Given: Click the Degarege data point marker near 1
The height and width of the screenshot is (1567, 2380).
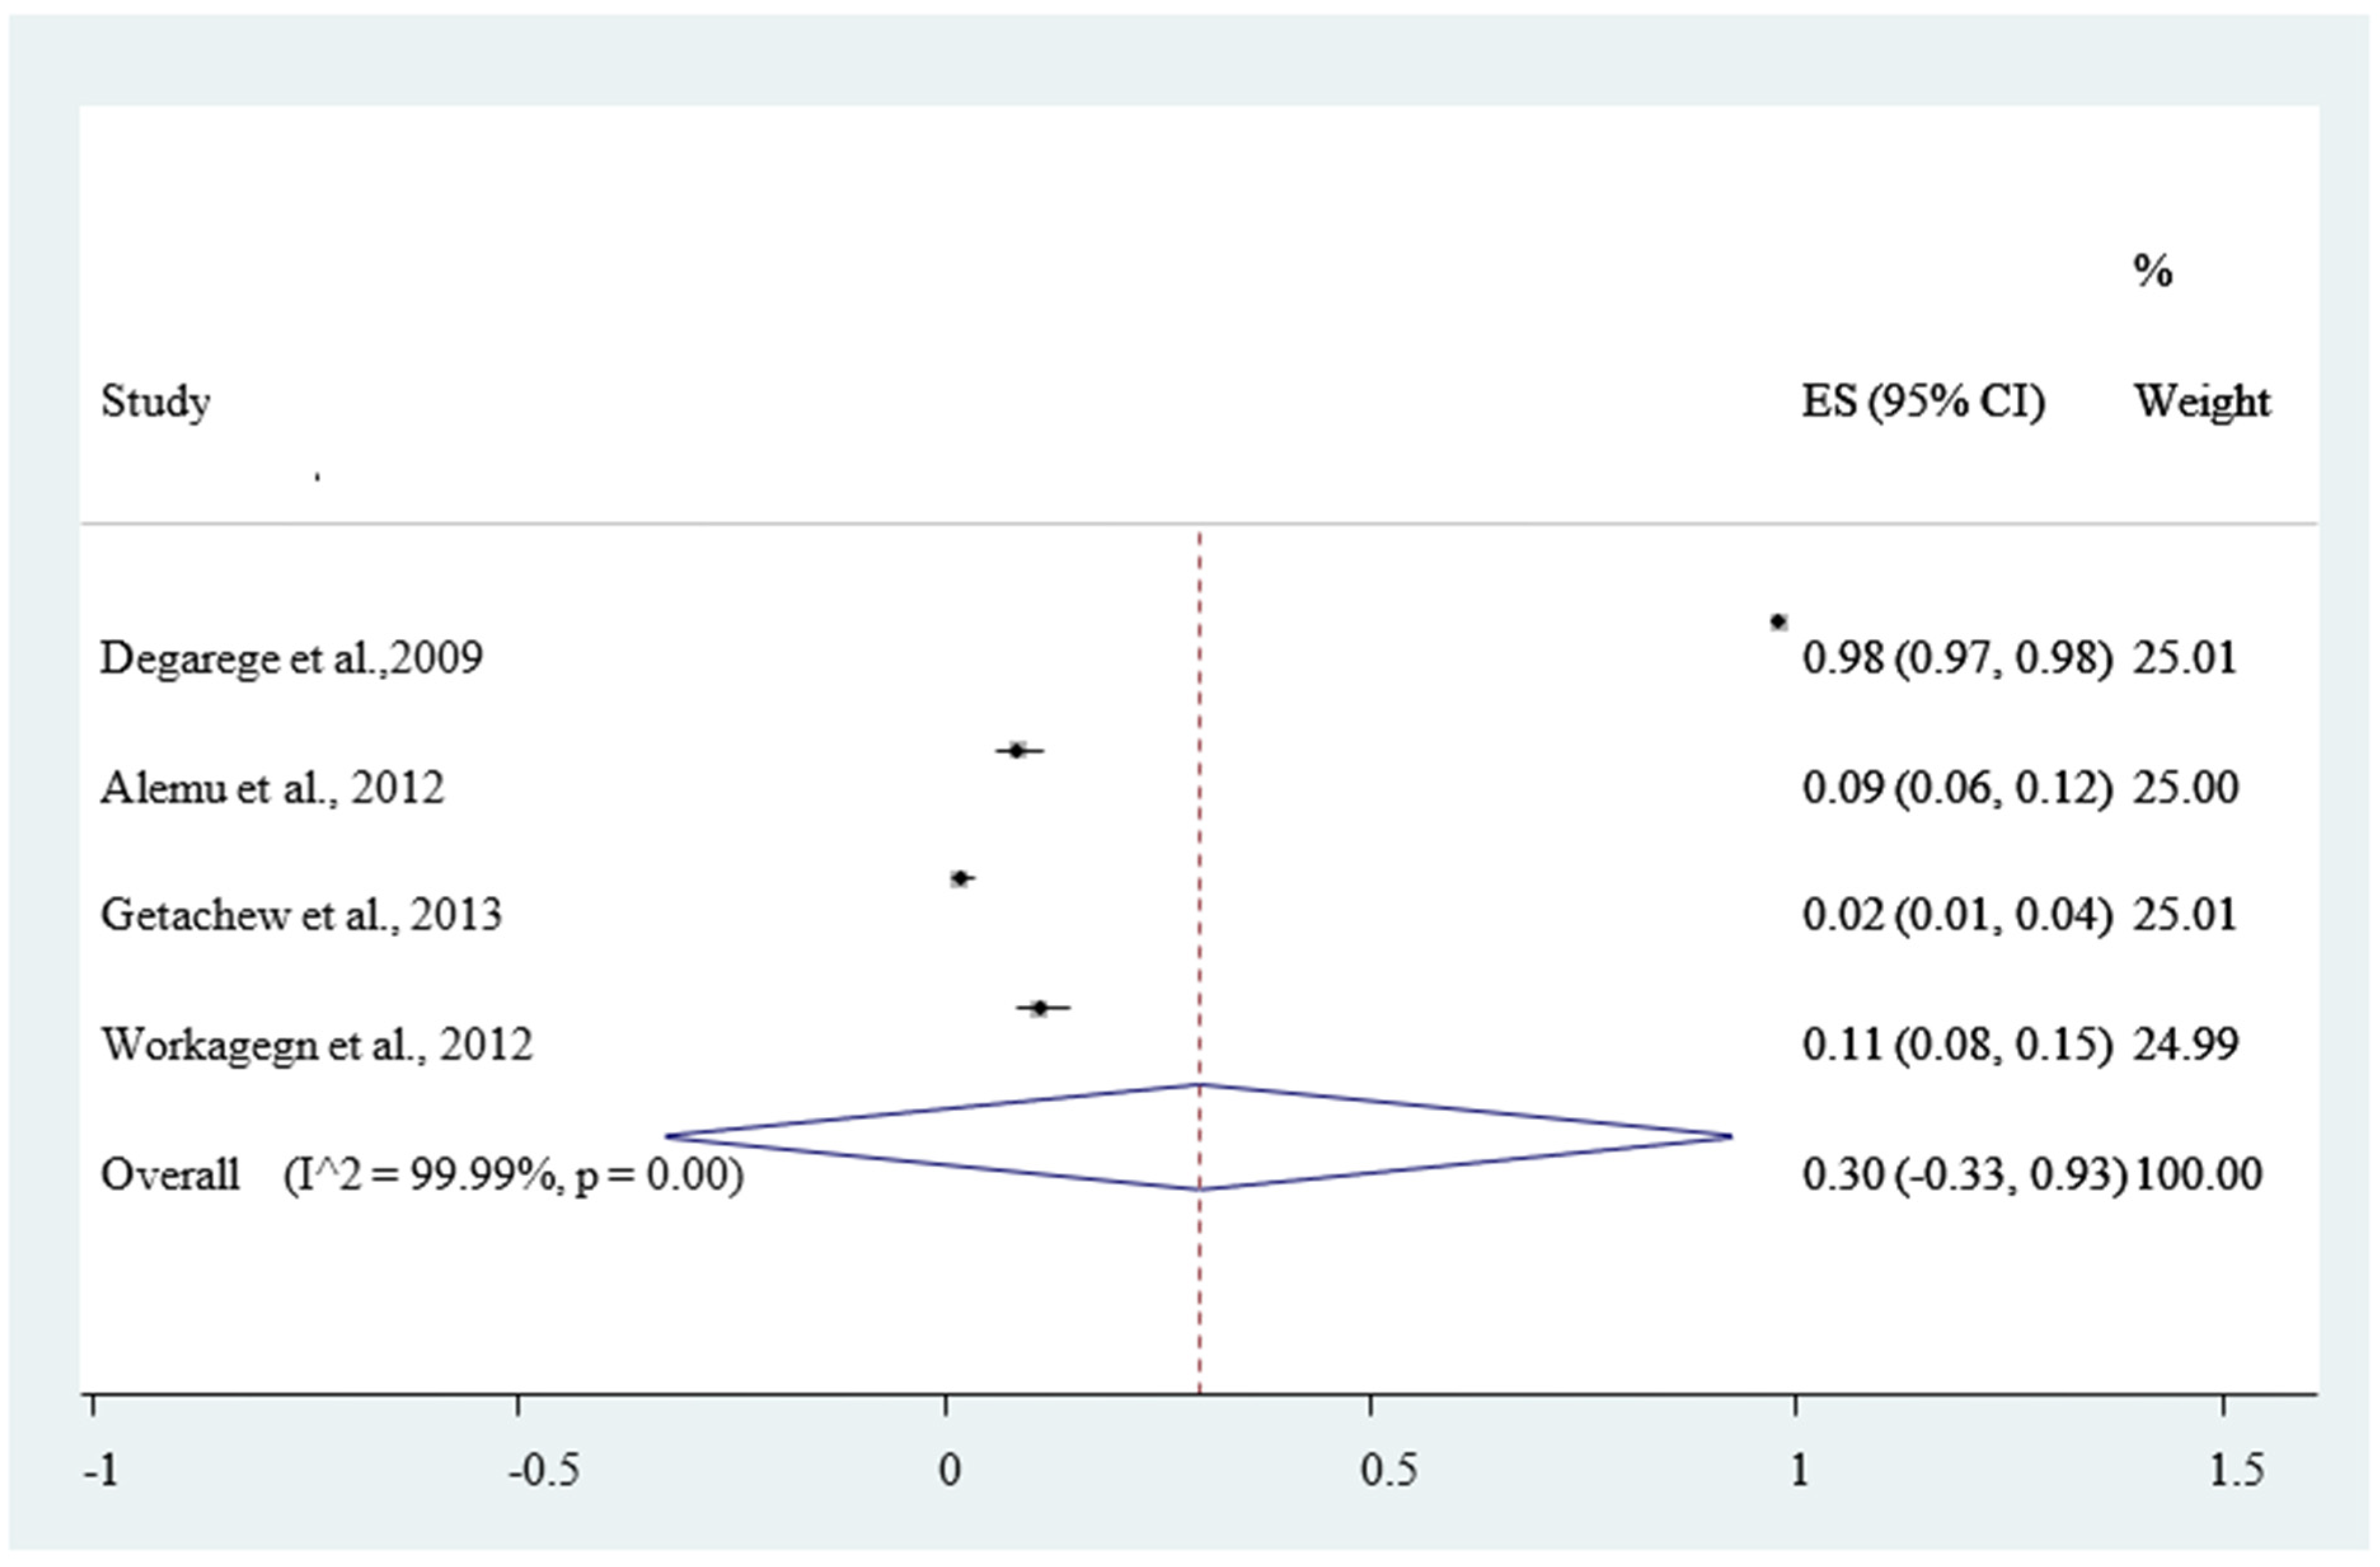Looking at the screenshot, I should (1778, 622).
